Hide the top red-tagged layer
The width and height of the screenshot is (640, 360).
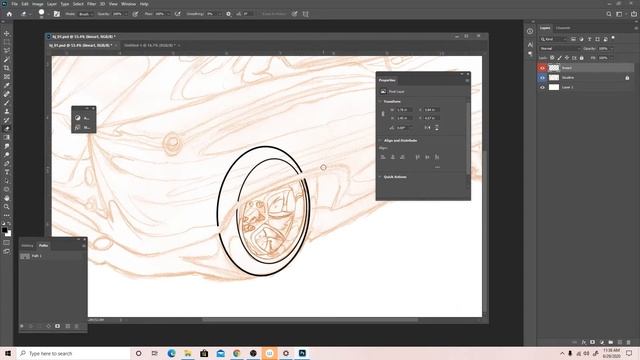542,68
